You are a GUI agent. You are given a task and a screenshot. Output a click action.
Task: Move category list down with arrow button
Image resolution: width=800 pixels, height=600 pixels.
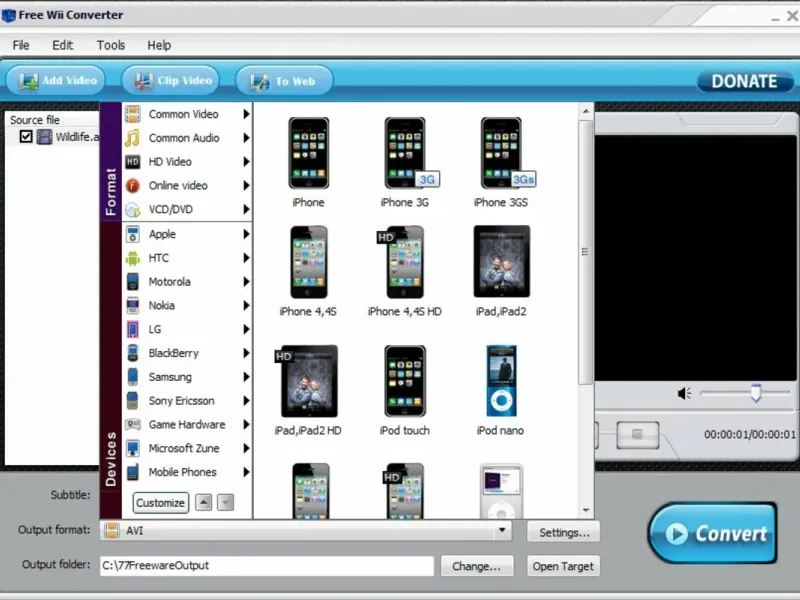point(226,503)
